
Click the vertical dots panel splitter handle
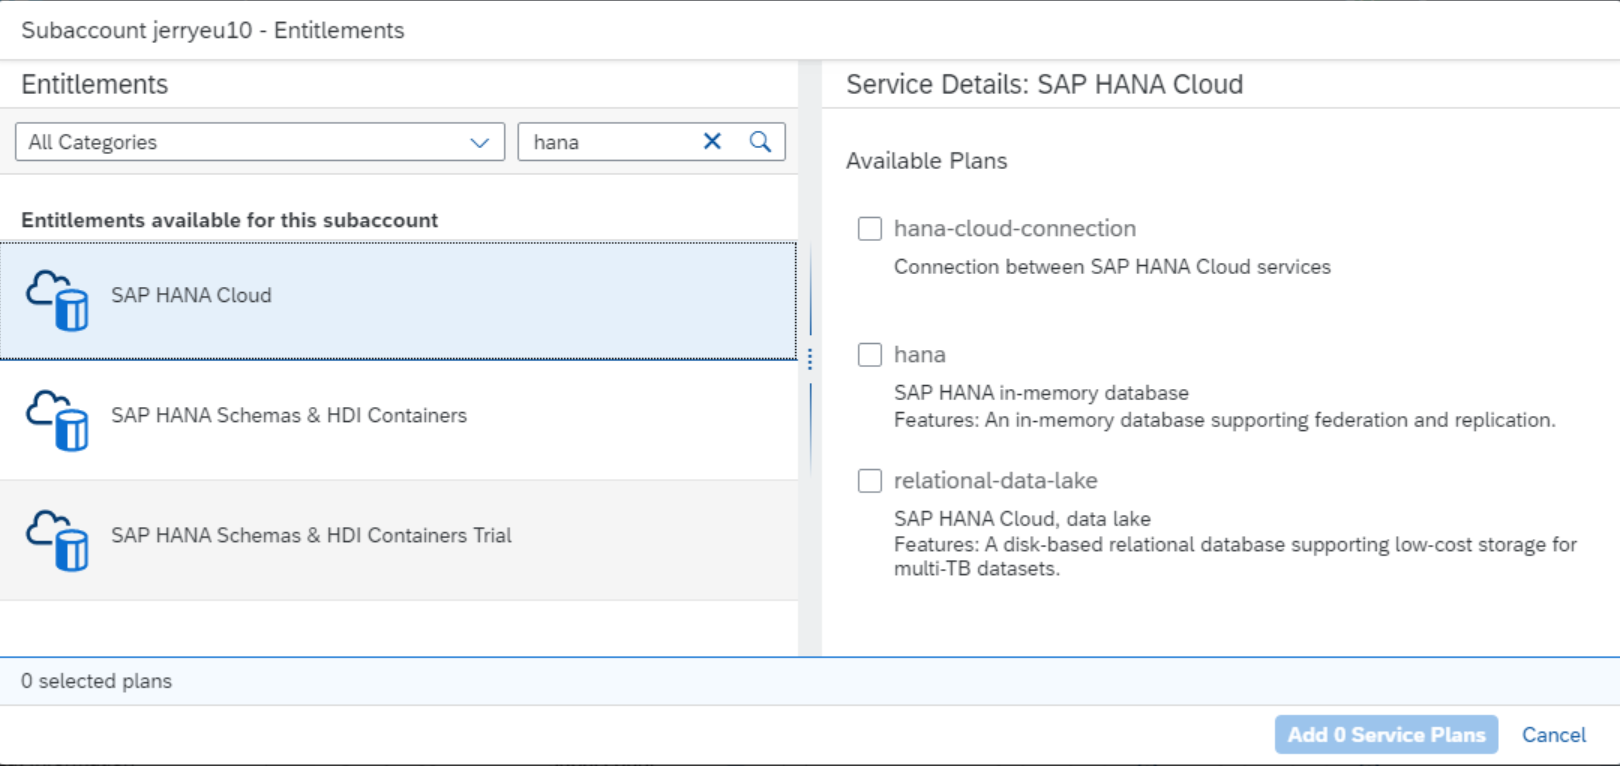pyautogui.click(x=809, y=359)
